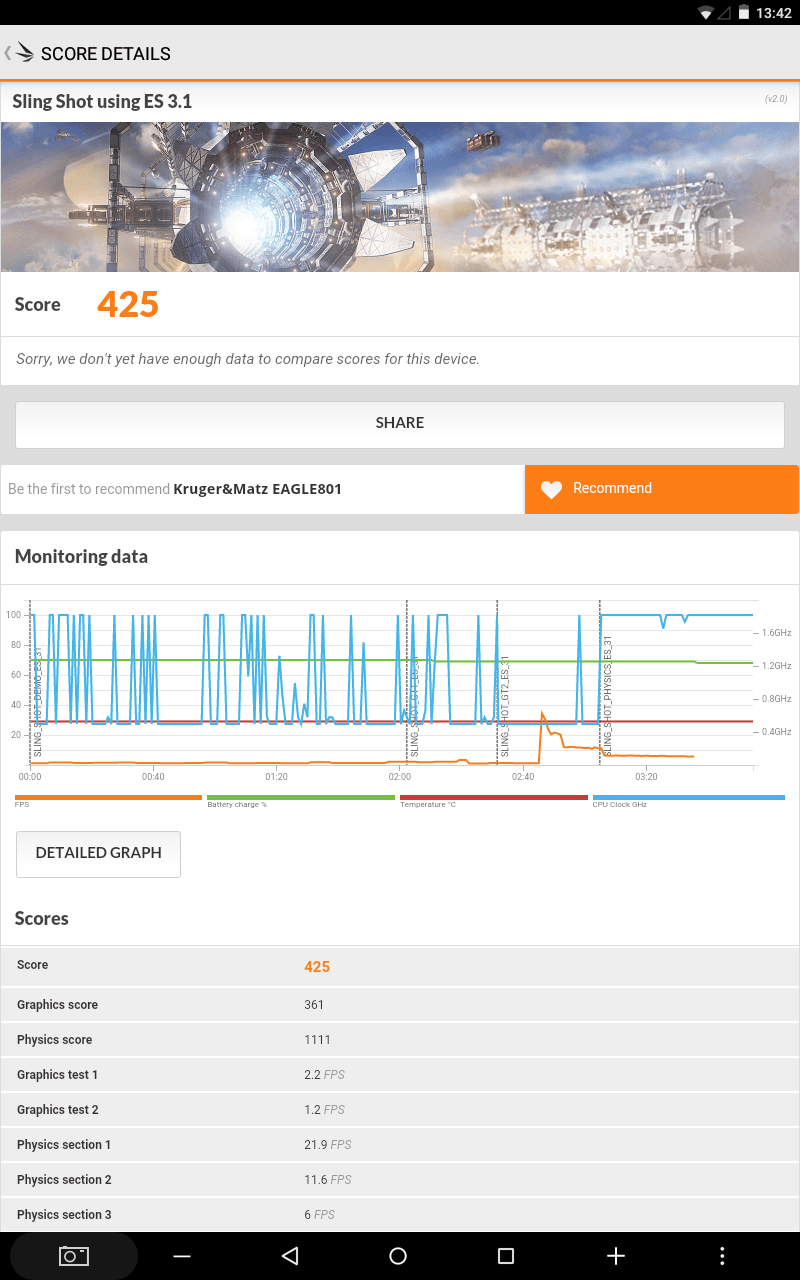This screenshot has height=1280, width=800.
Task: Tap the CPU Clock GHz blue legend bar
Action: [688, 797]
